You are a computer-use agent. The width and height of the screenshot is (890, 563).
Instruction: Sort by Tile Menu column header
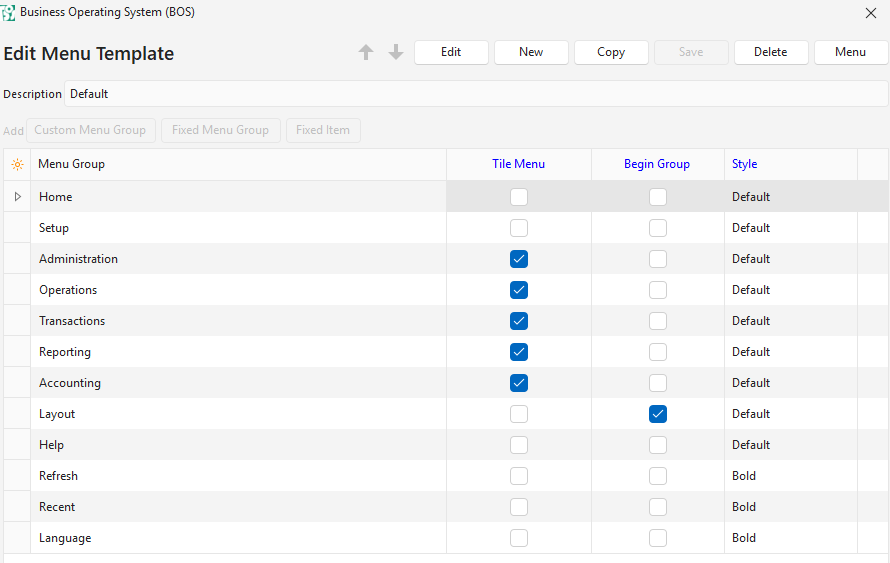coord(519,164)
